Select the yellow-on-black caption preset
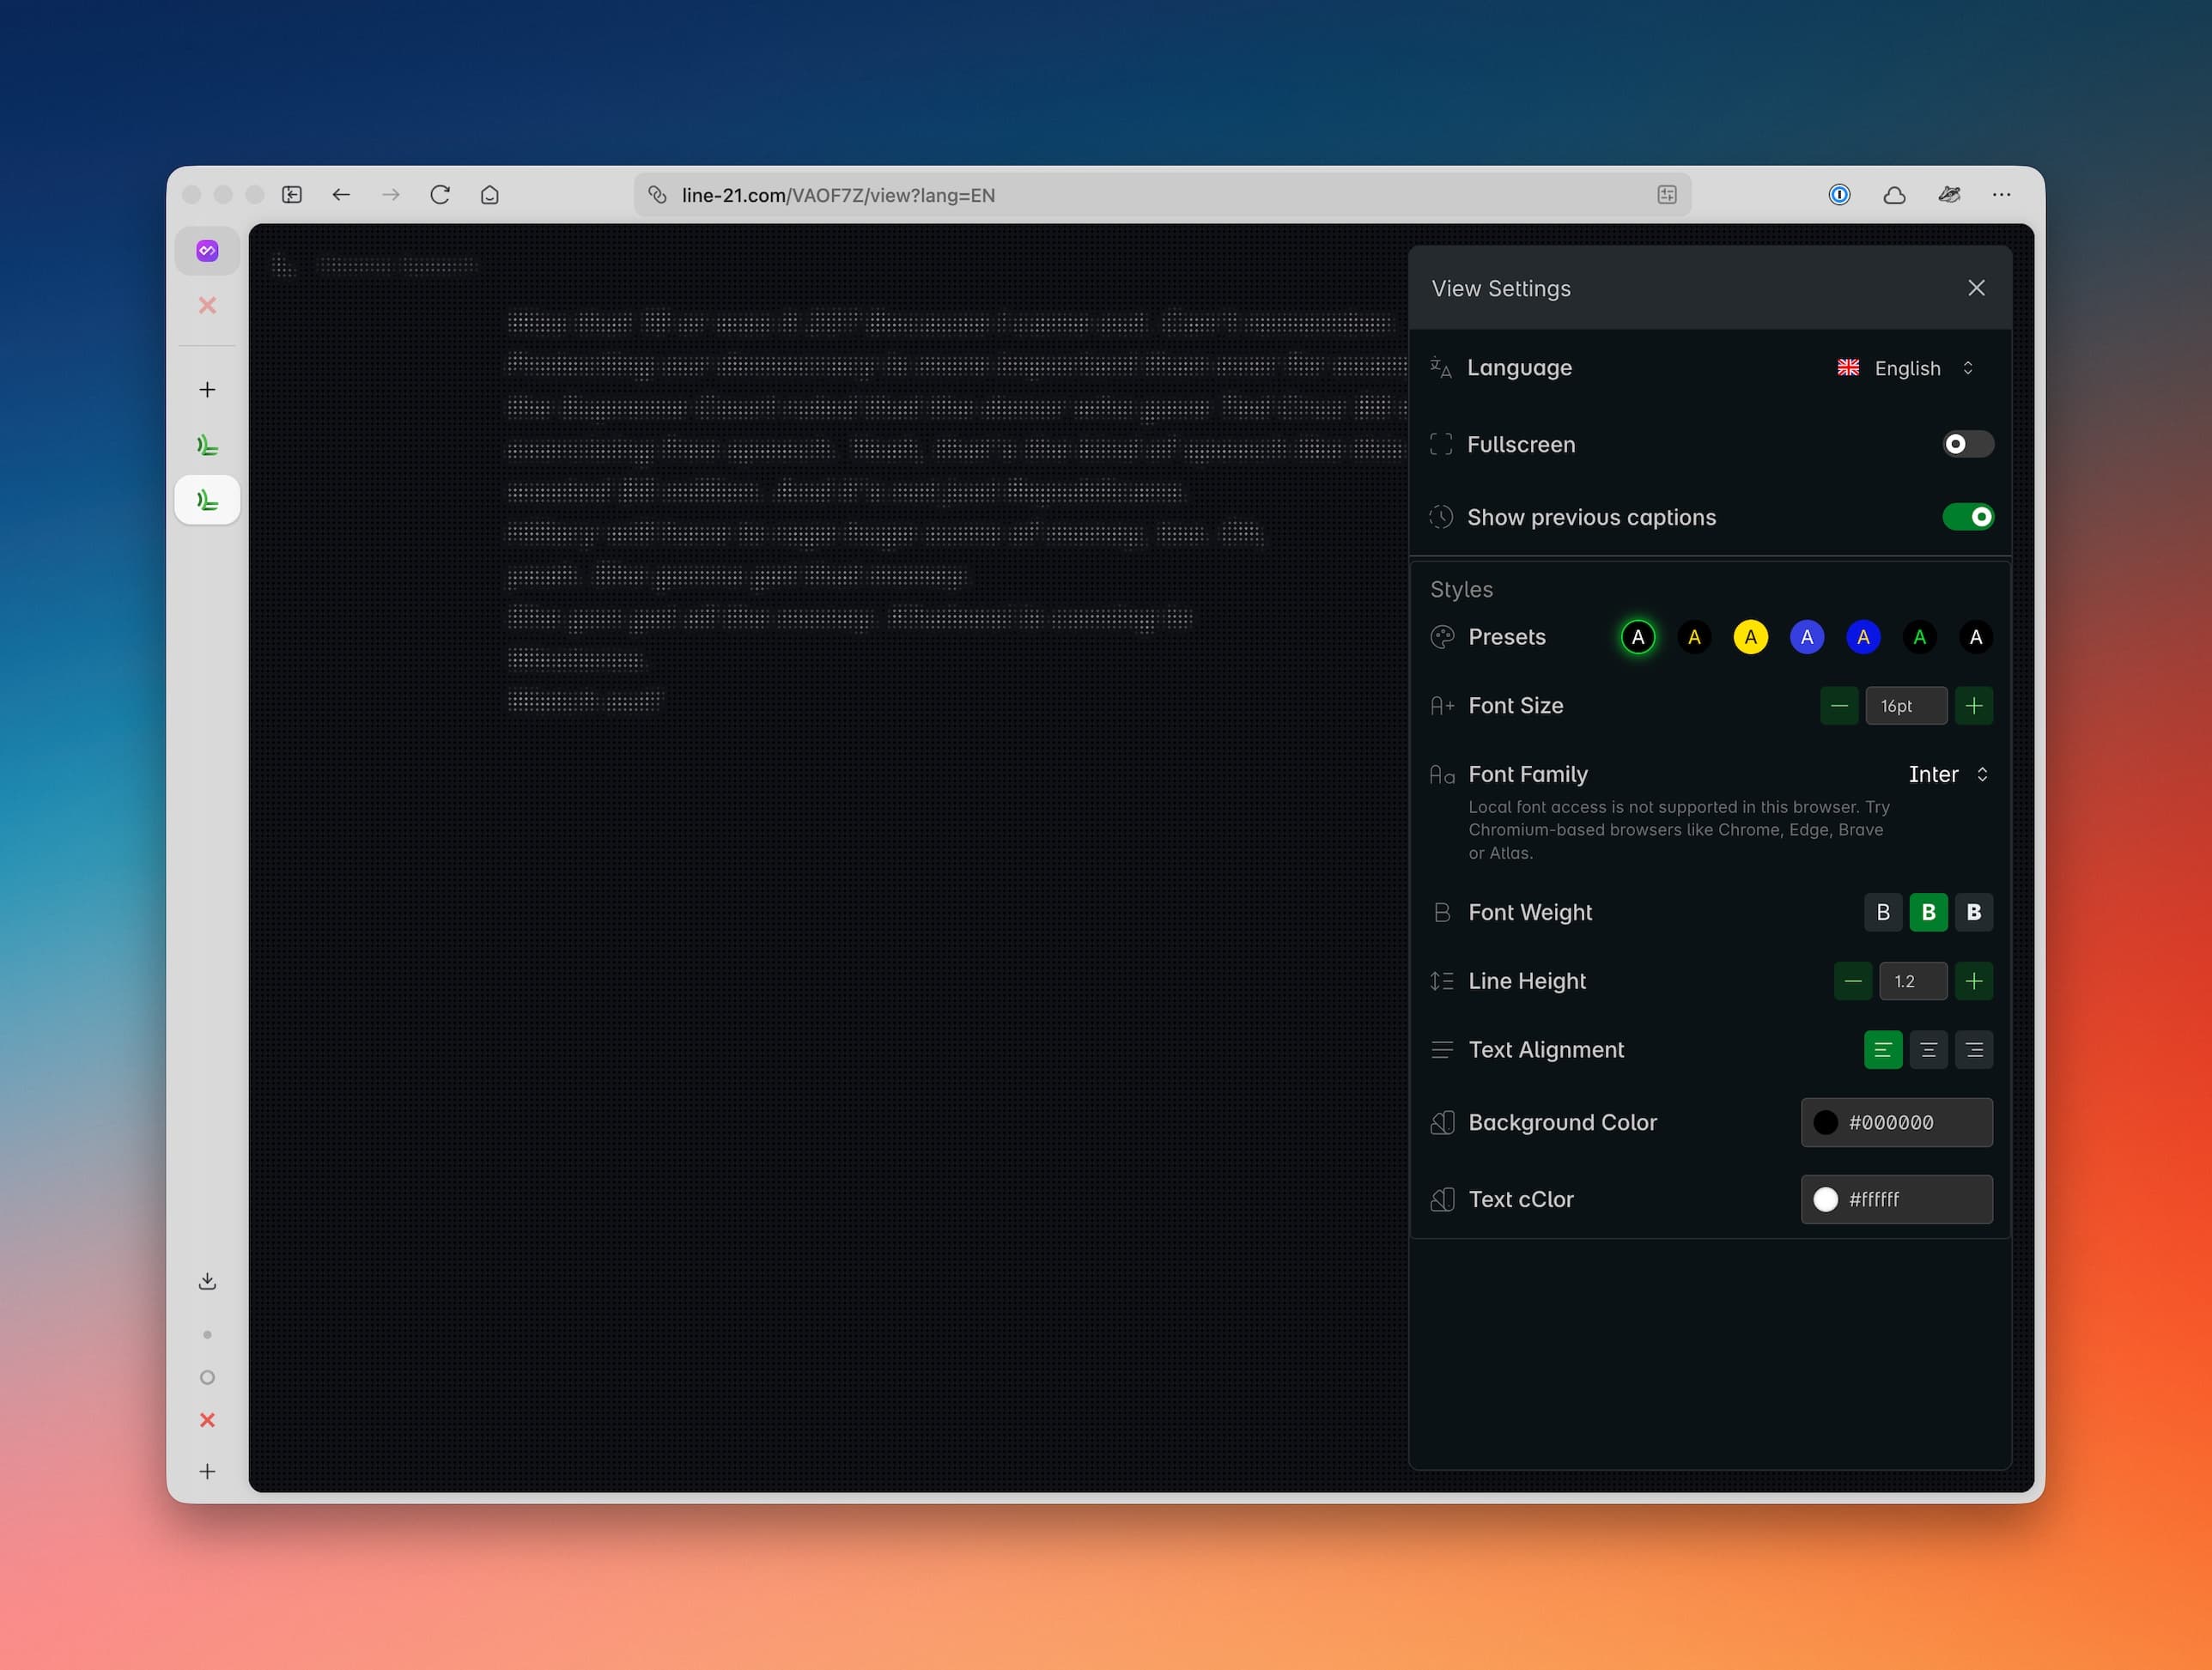 1694,636
